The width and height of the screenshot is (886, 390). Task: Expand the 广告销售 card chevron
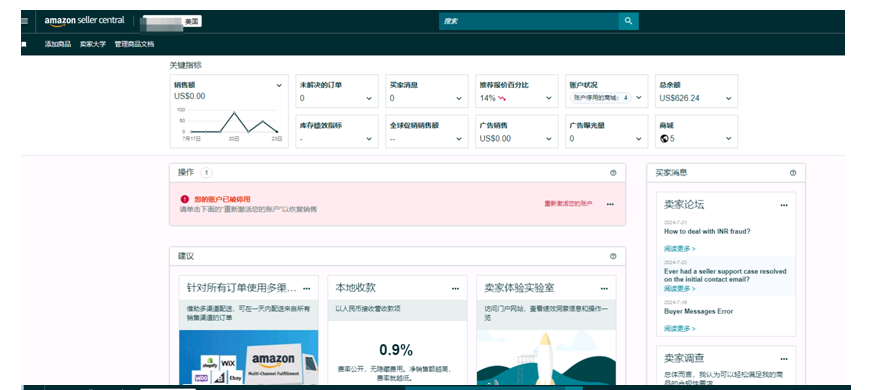(549, 138)
